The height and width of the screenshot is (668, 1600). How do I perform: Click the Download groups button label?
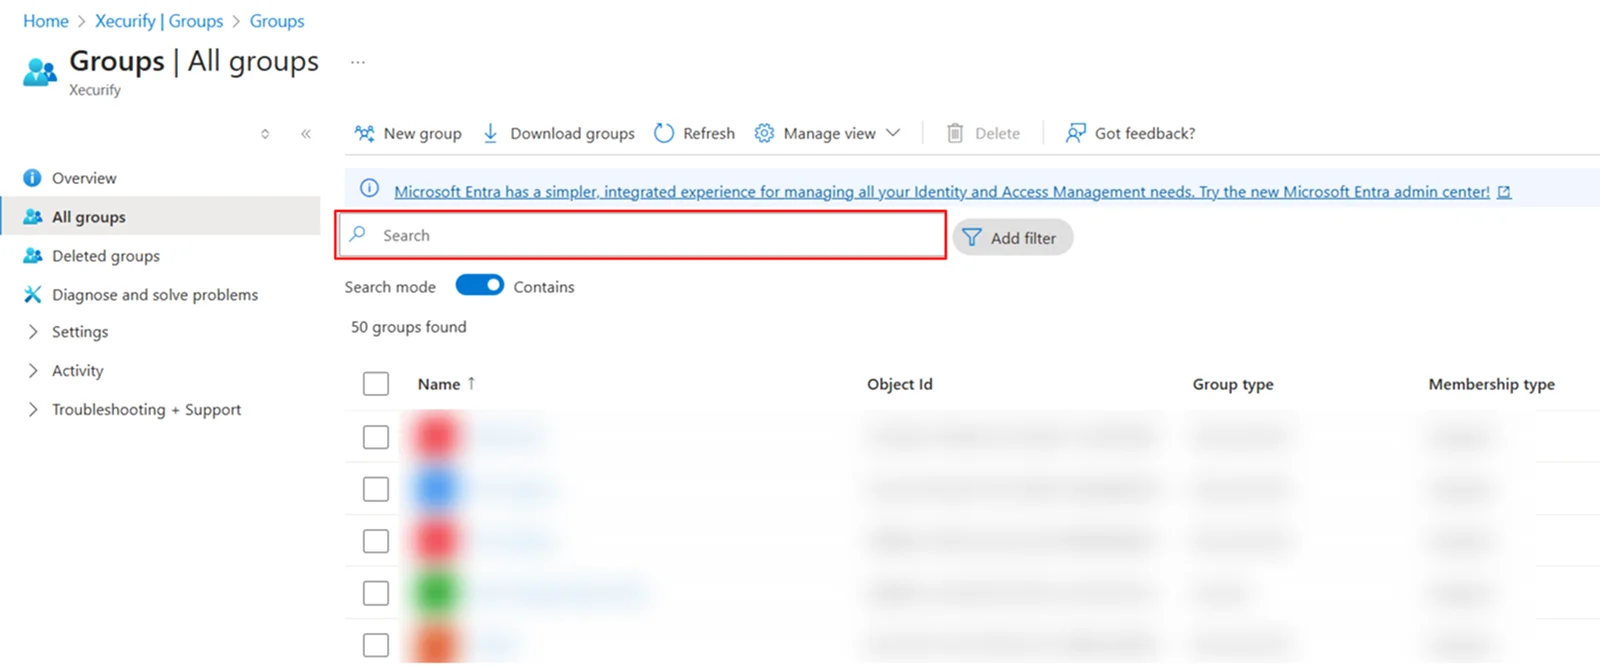coord(572,134)
